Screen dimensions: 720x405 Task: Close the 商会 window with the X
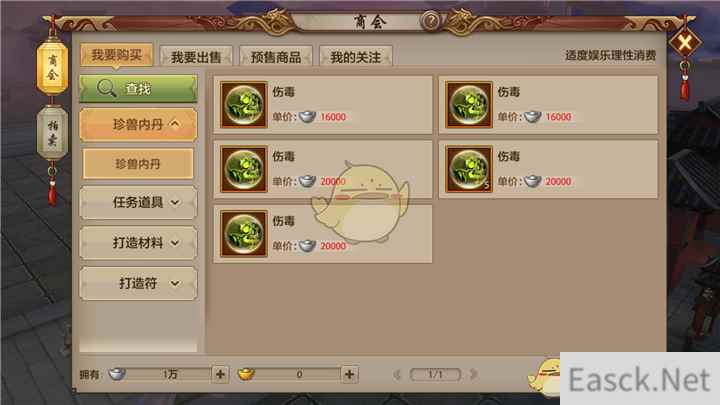(x=685, y=43)
